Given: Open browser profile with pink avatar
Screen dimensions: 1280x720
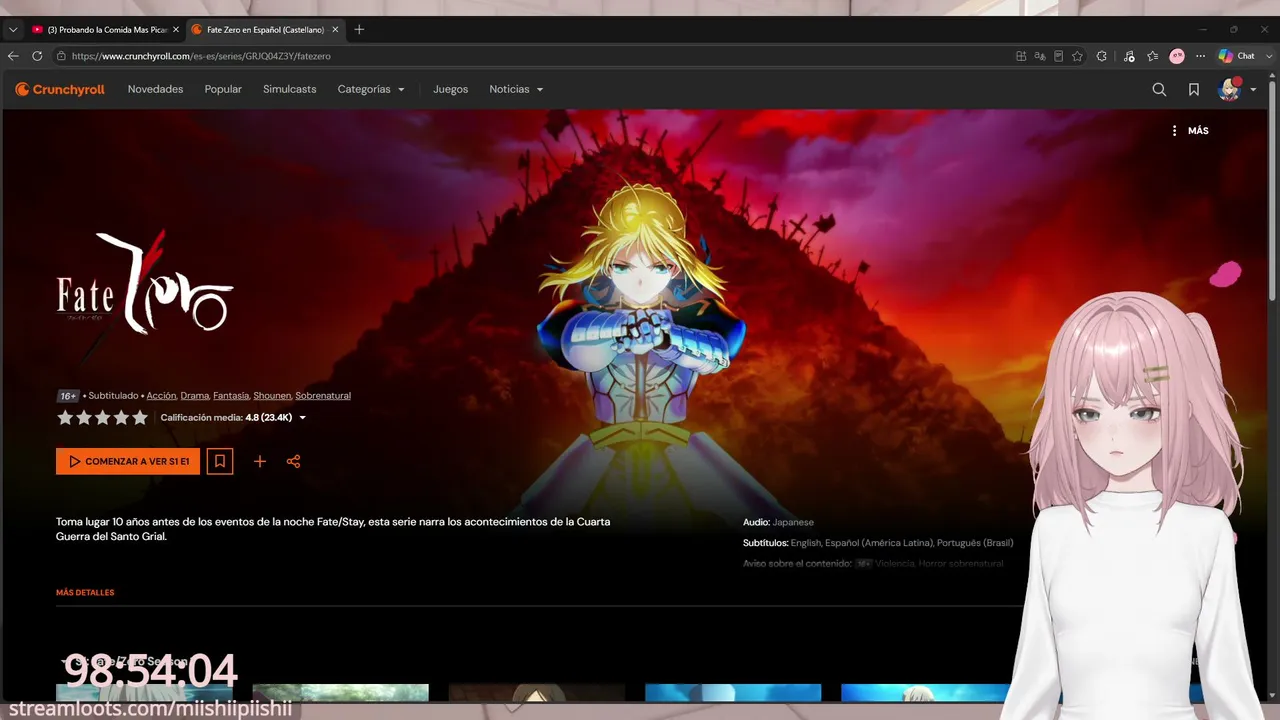Looking at the screenshot, I should click(1177, 56).
